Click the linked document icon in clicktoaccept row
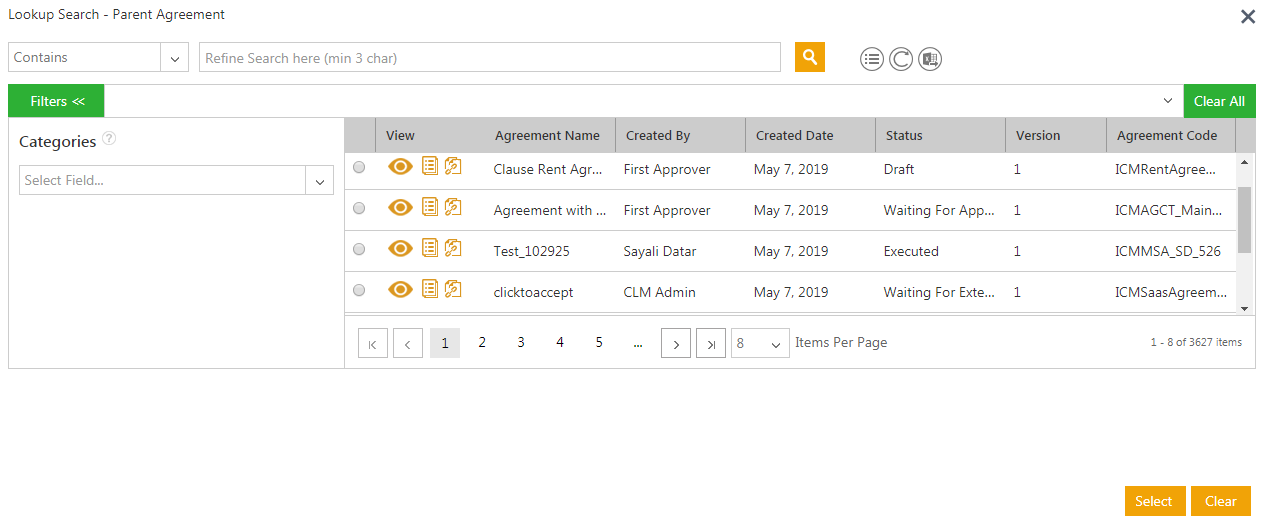The image size is (1268, 525). (x=453, y=289)
